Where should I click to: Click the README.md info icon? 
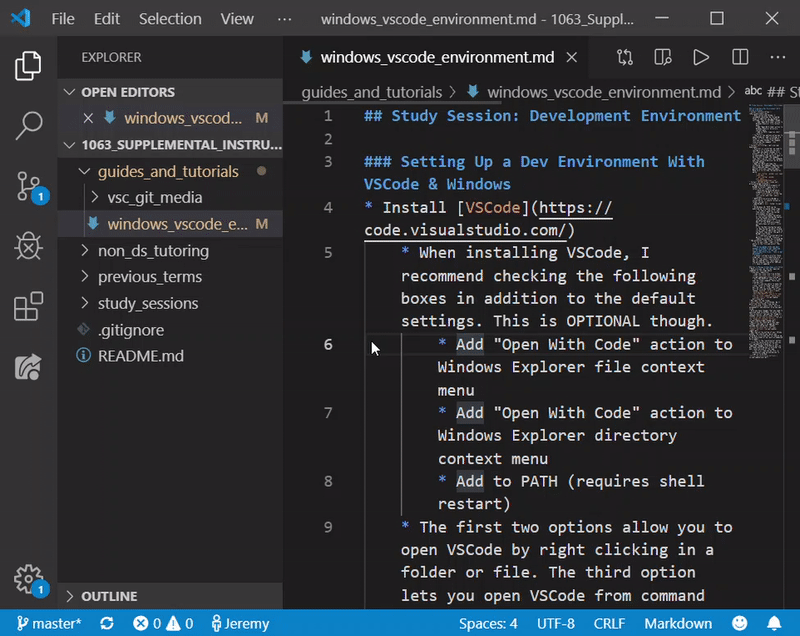click(x=83, y=355)
